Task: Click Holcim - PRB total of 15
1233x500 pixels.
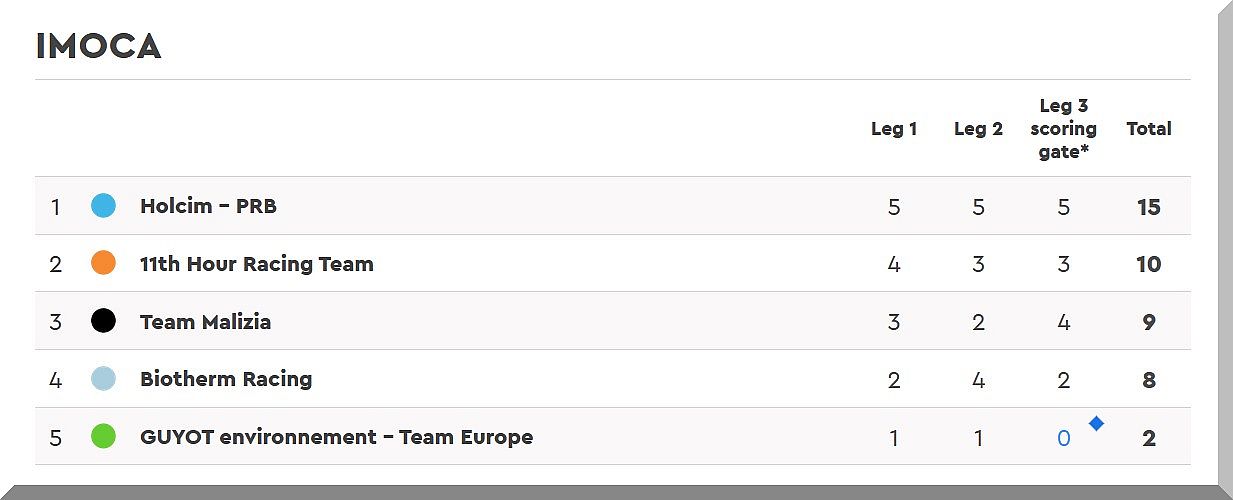Action: 1148,207
